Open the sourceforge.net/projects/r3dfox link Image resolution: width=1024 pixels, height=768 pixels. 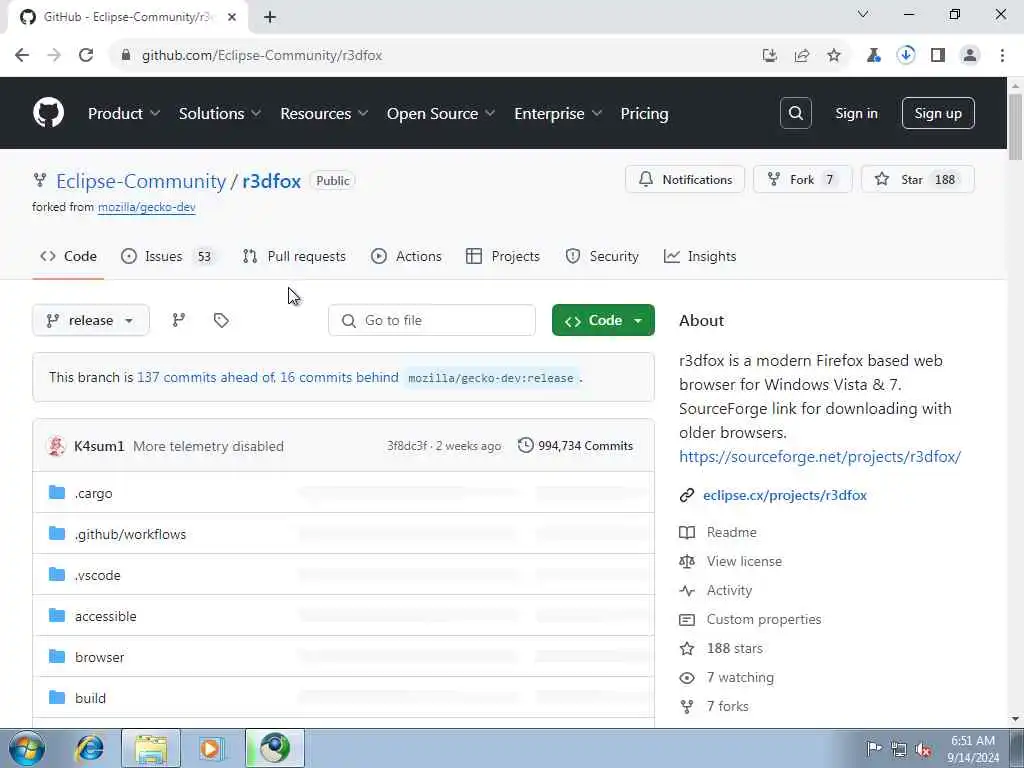820,456
